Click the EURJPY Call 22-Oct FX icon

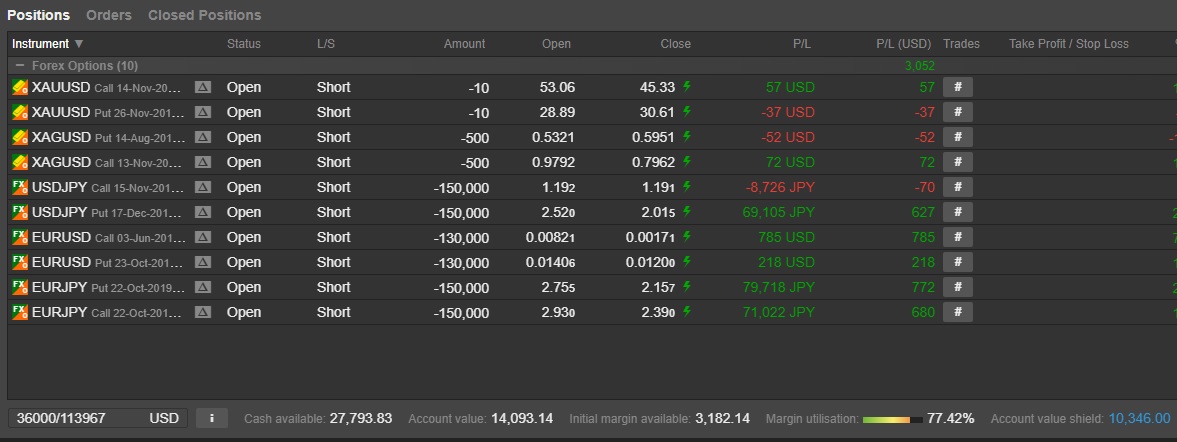(20, 312)
